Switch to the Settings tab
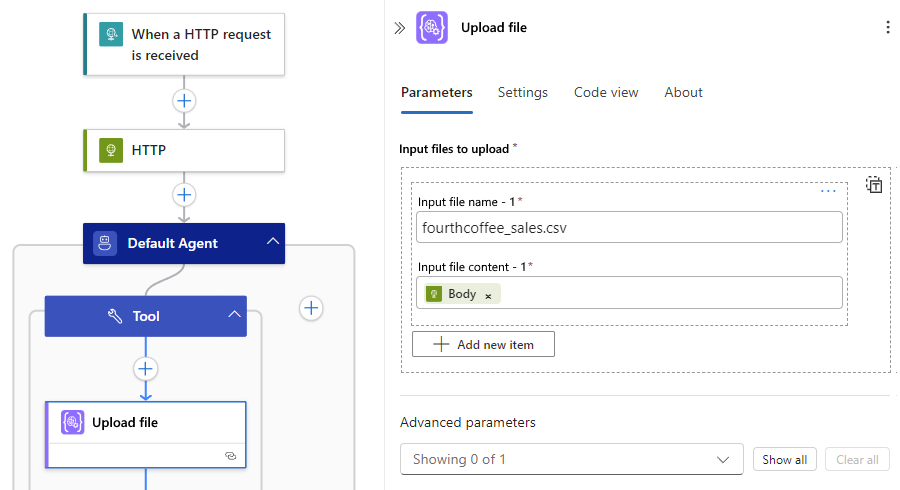The image size is (900, 490). point(523,92)
